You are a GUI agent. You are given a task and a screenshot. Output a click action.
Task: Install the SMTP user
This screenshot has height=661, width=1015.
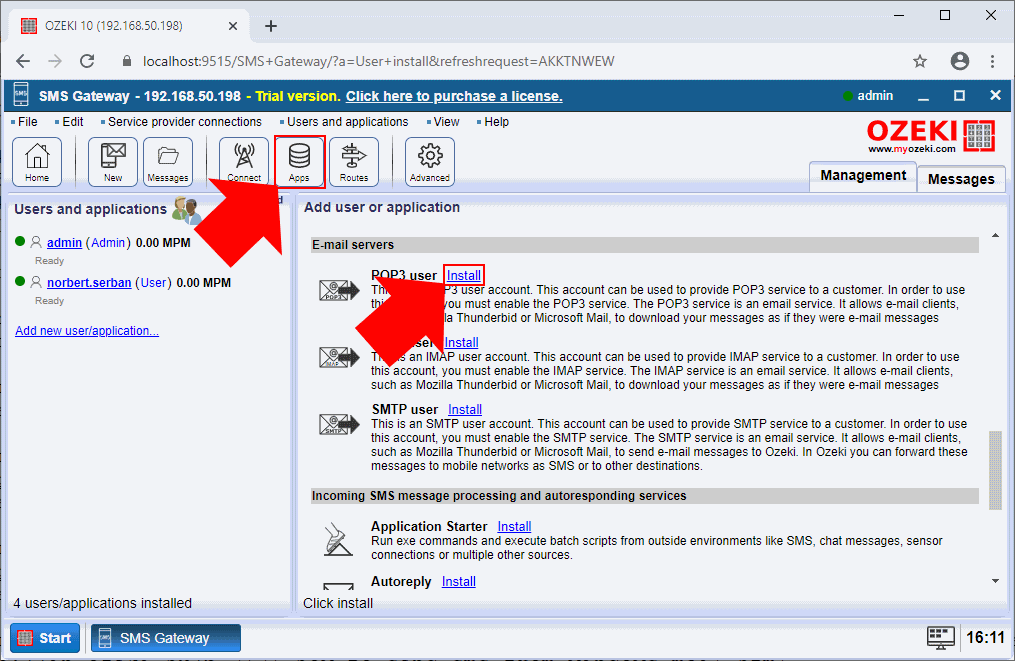click(465, 410)
